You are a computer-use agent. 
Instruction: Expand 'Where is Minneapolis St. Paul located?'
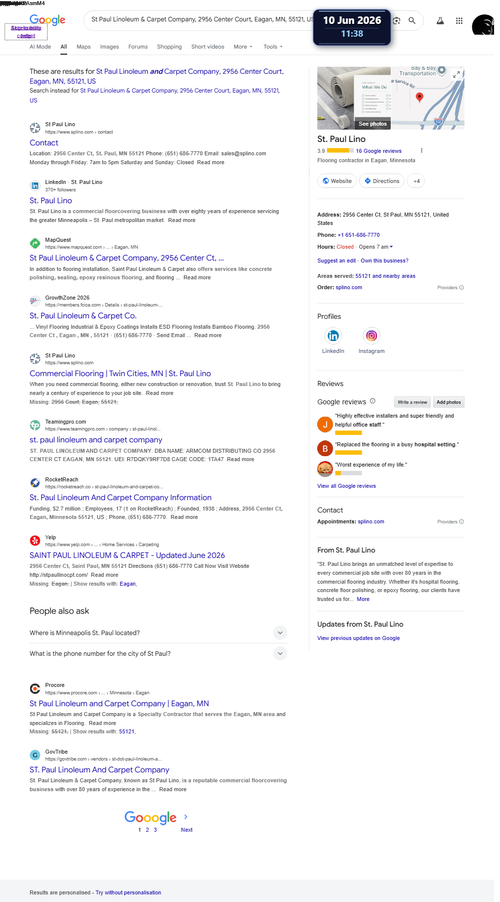158,633
